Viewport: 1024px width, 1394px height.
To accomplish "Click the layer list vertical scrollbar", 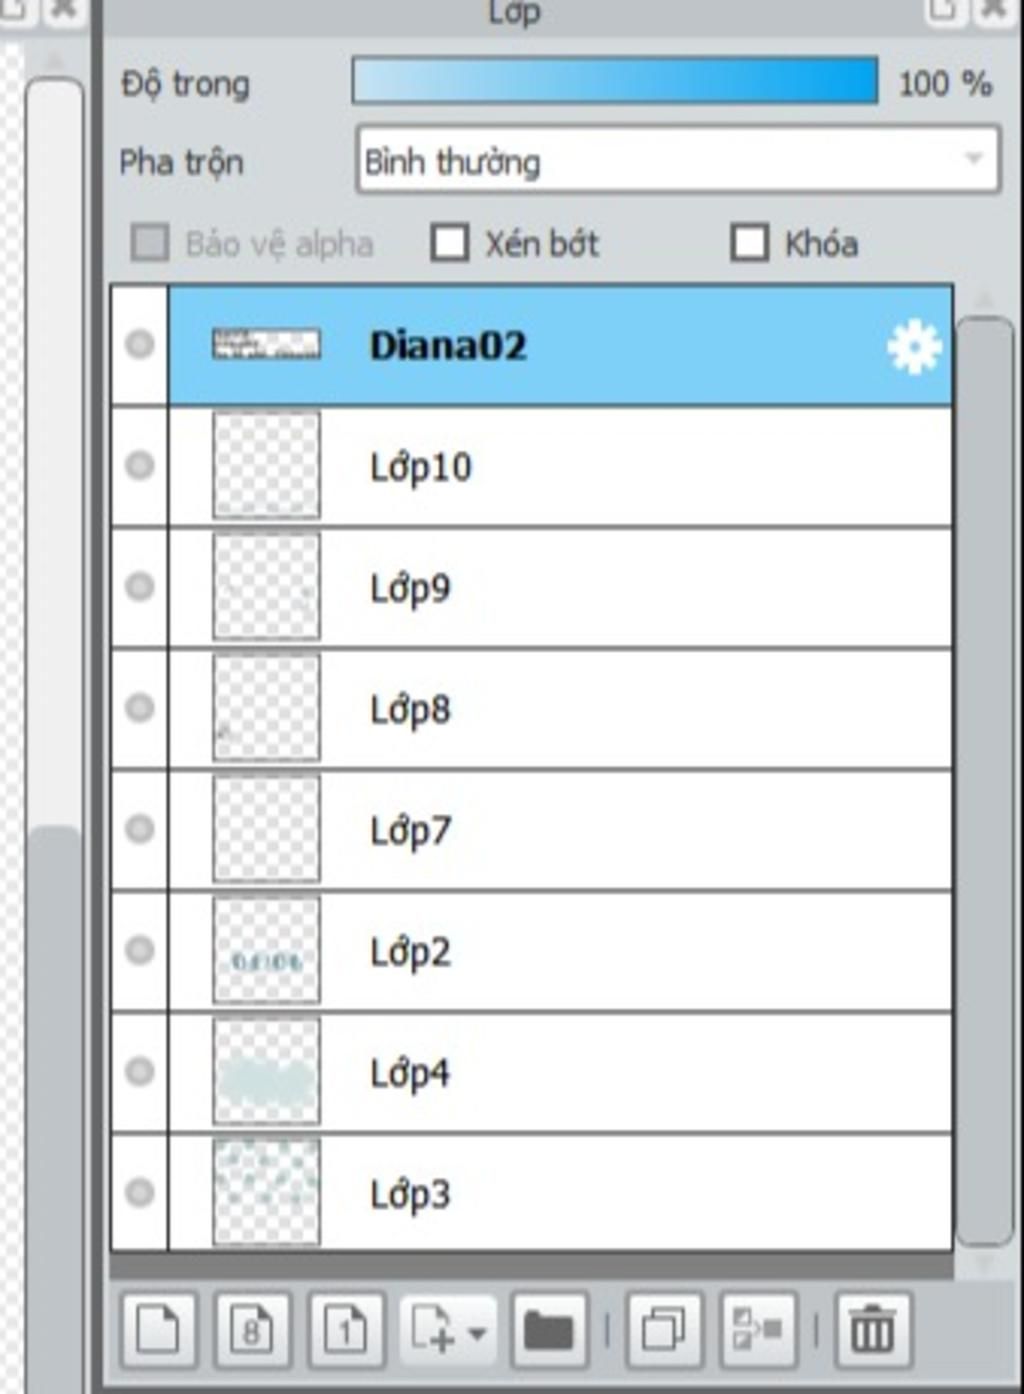I will pyautogui.click(x=985, y=780).
